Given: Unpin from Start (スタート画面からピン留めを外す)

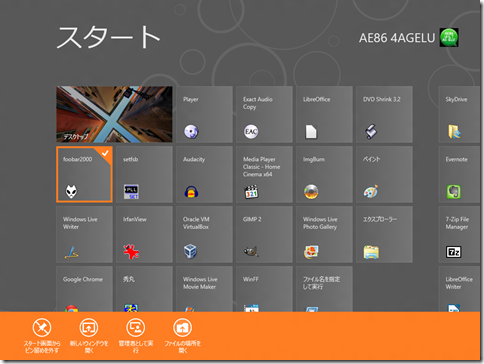Looking at the screenshot, I should 42,335.
